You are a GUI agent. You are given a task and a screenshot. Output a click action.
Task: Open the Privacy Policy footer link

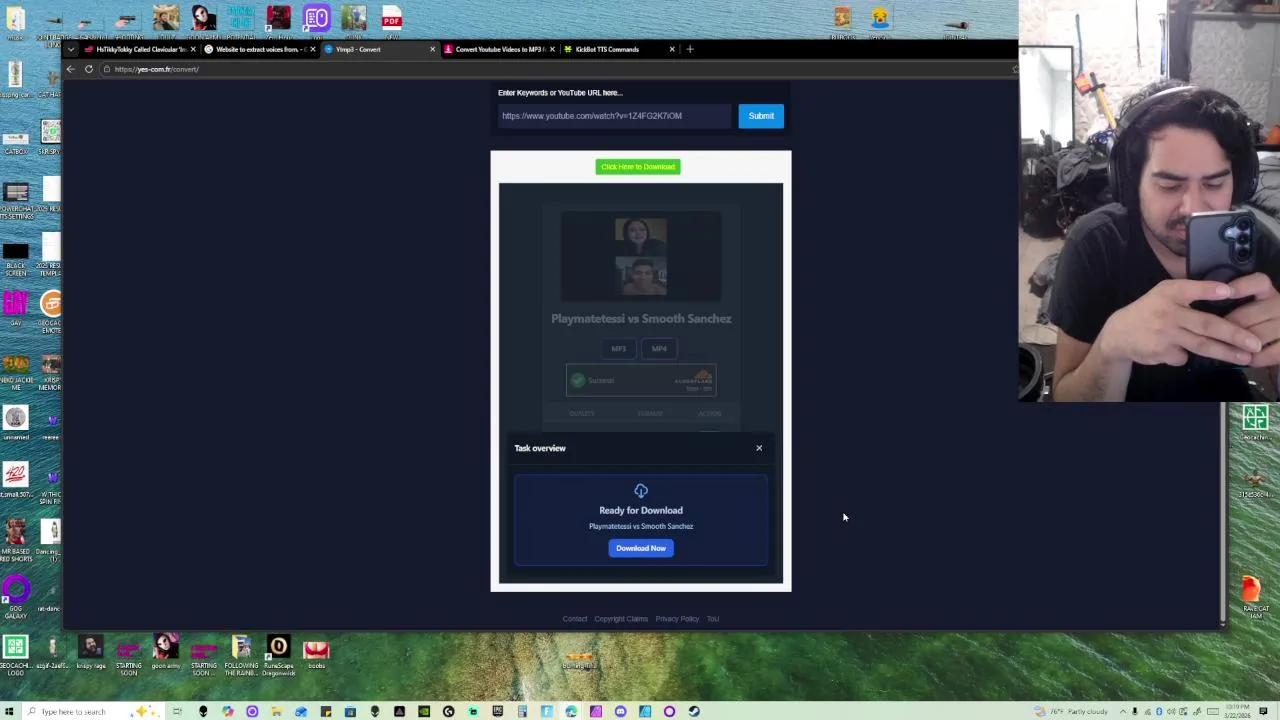click(677, 619)
